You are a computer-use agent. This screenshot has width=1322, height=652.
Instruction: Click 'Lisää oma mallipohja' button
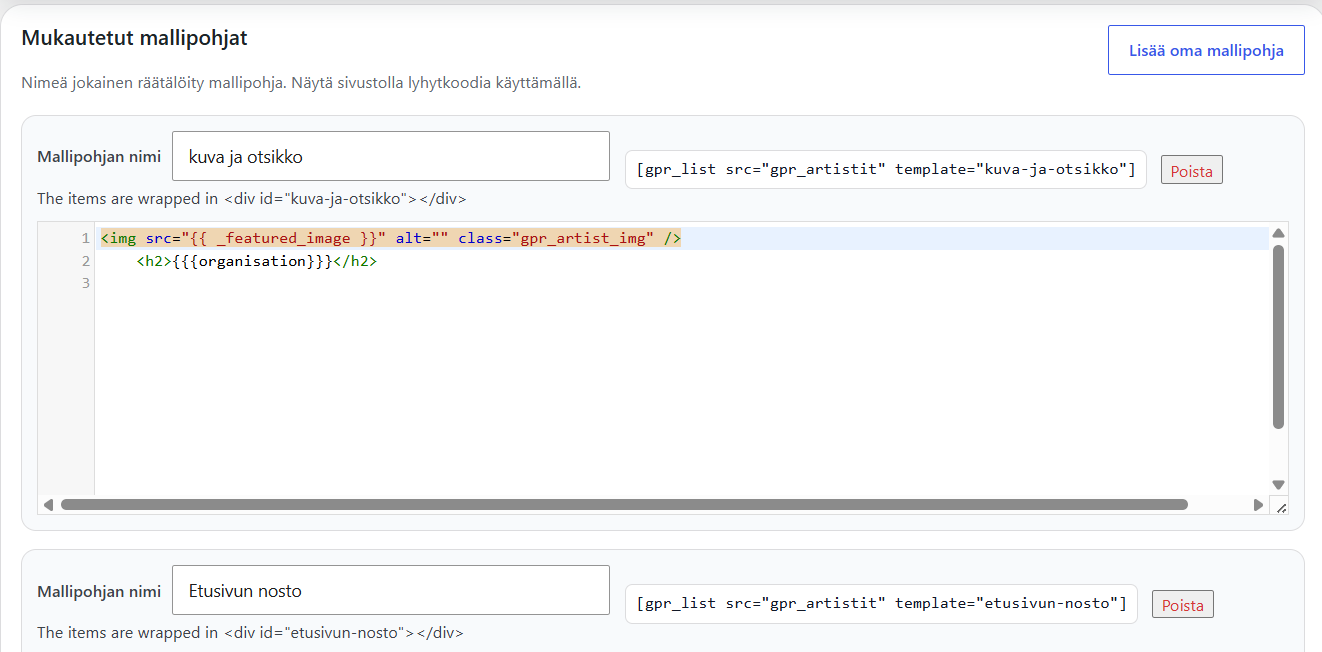(x=1206, y=50)
